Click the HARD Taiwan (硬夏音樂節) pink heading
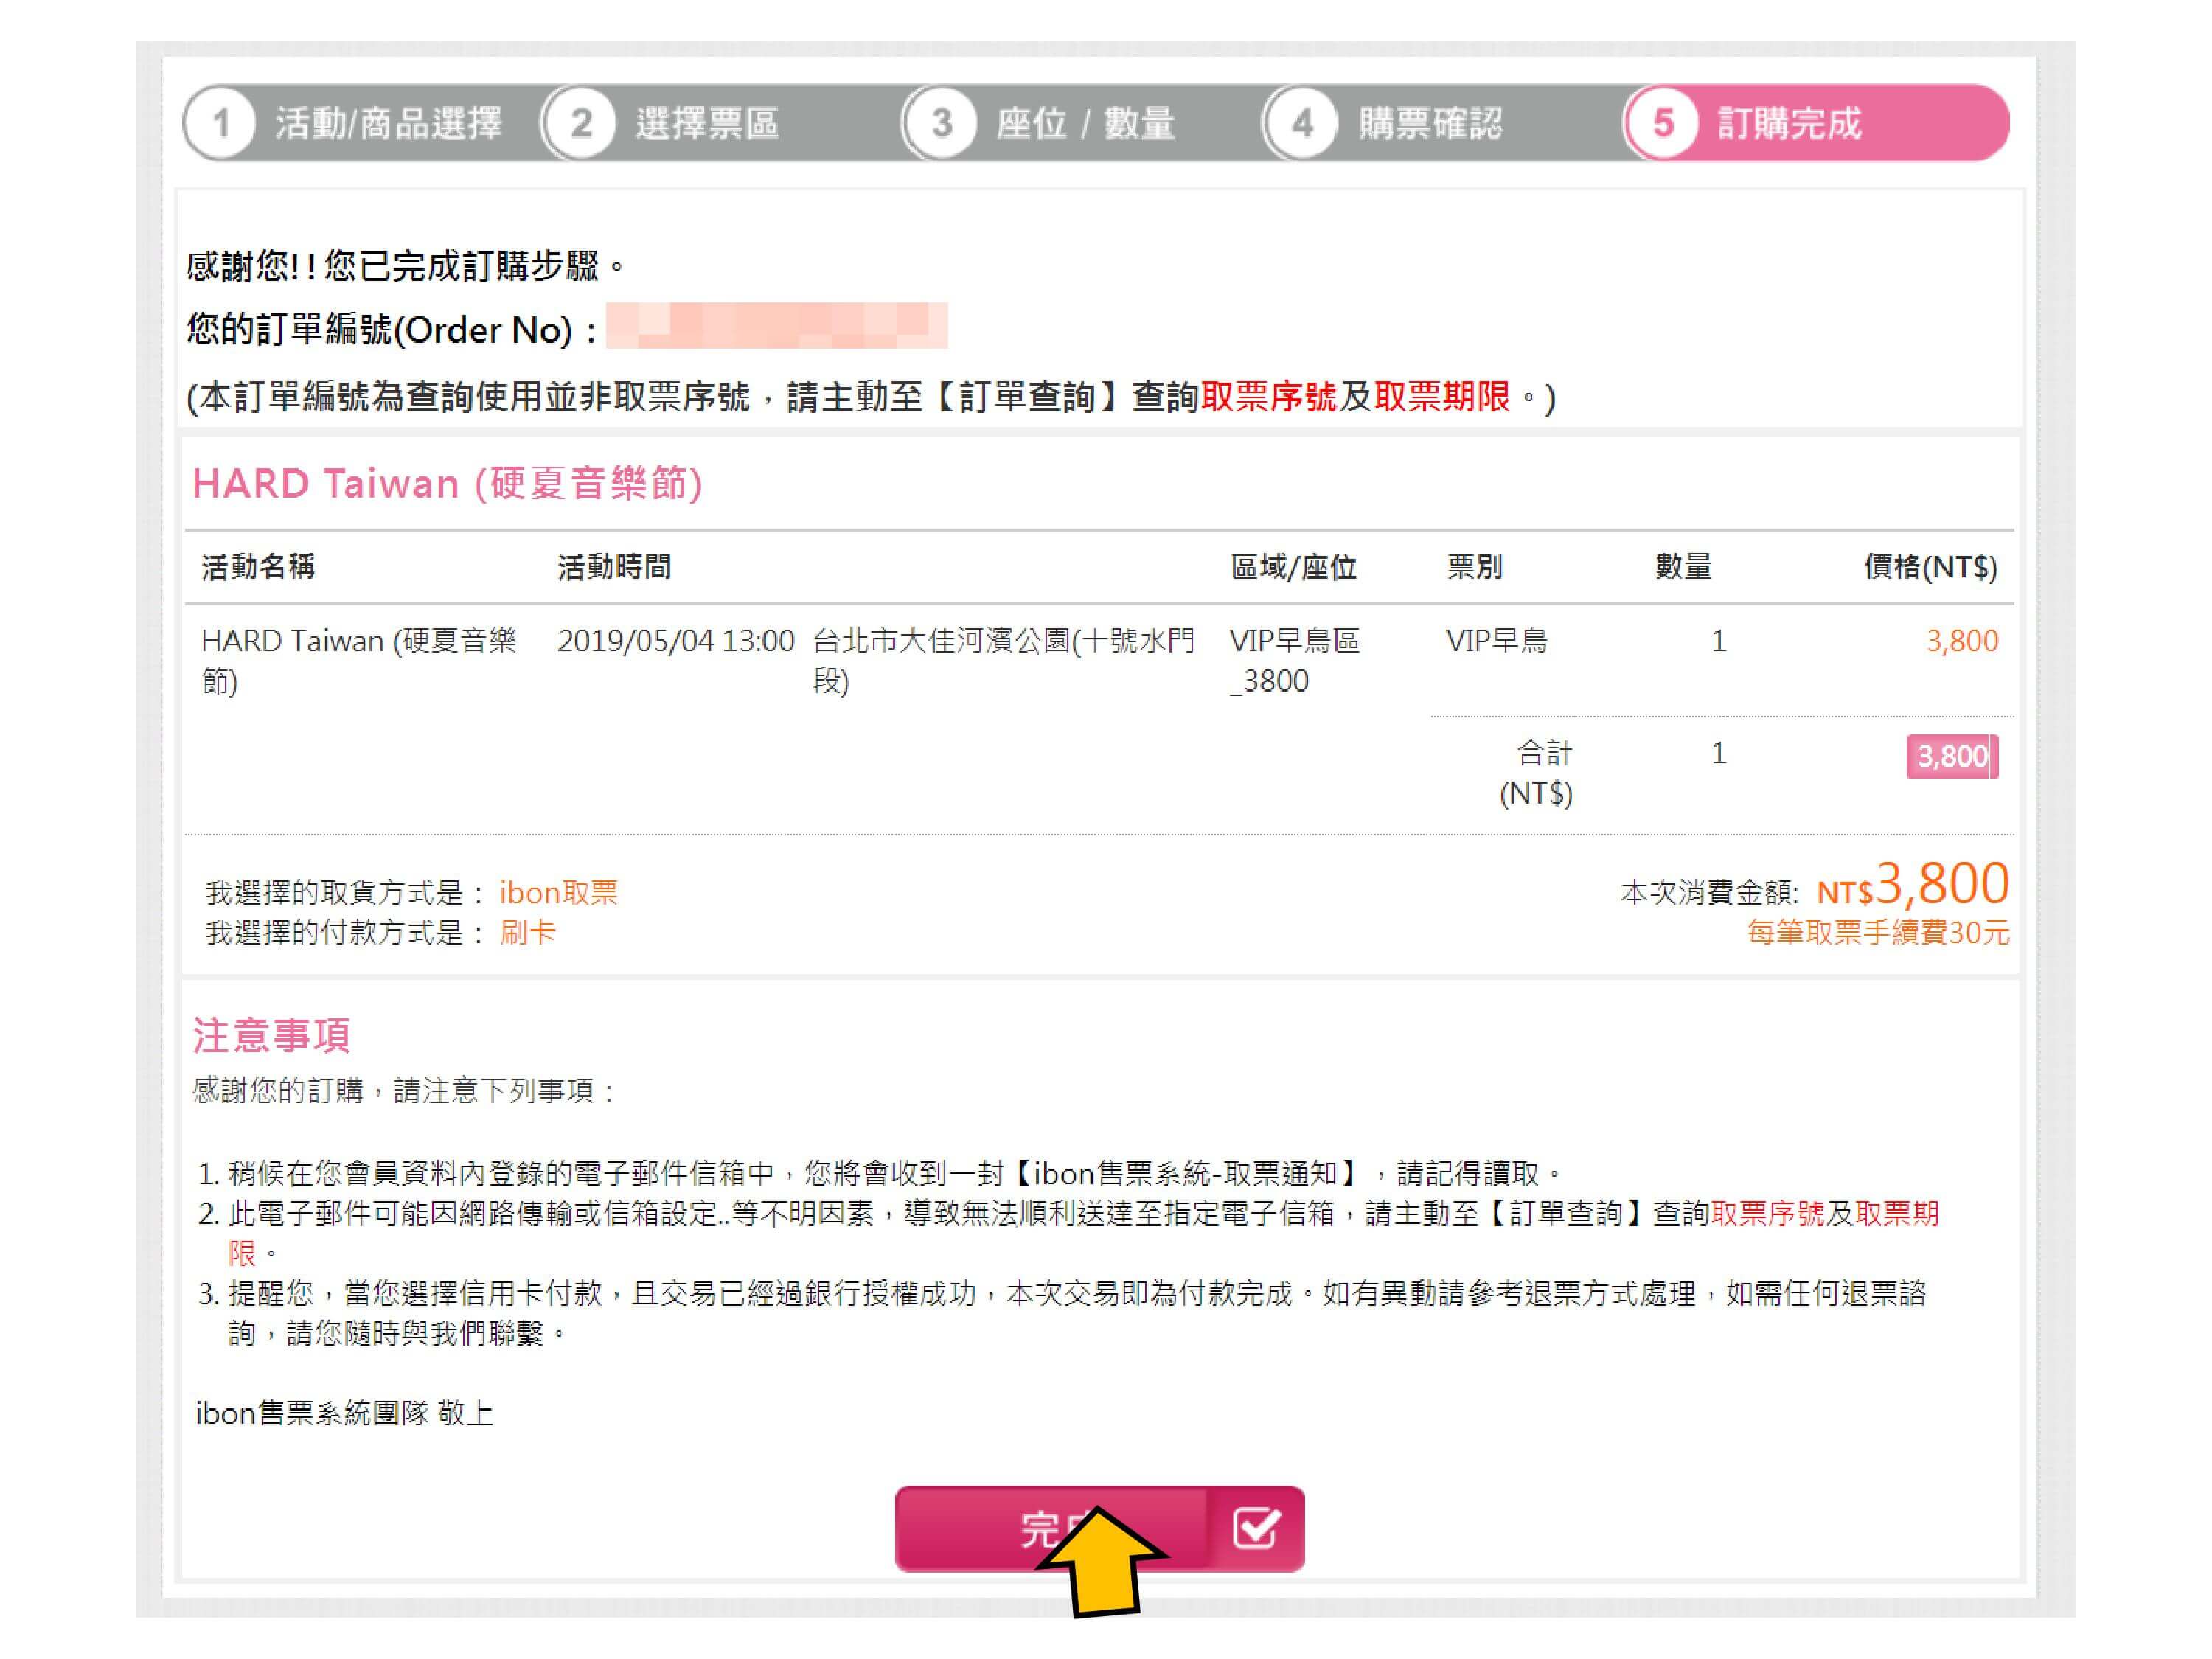 [x=447, y=484]
